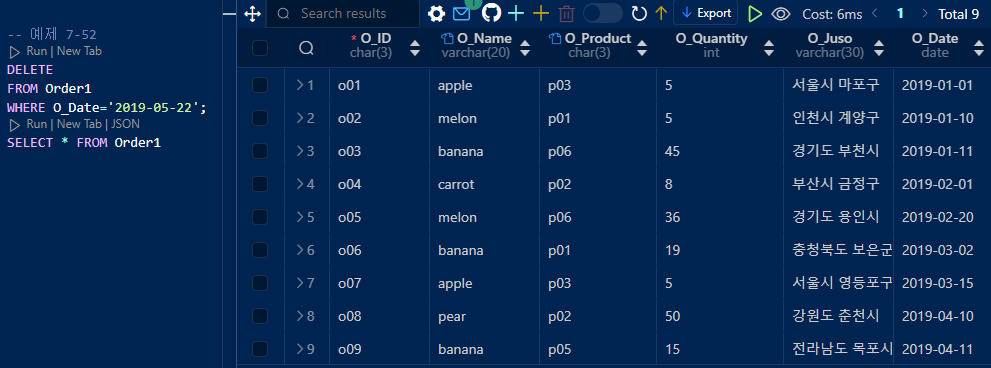The width and height of the screenshot is (991, 368).
Task: Click the green run triangle in results toolbar
Action: click(x=754, y=13)
